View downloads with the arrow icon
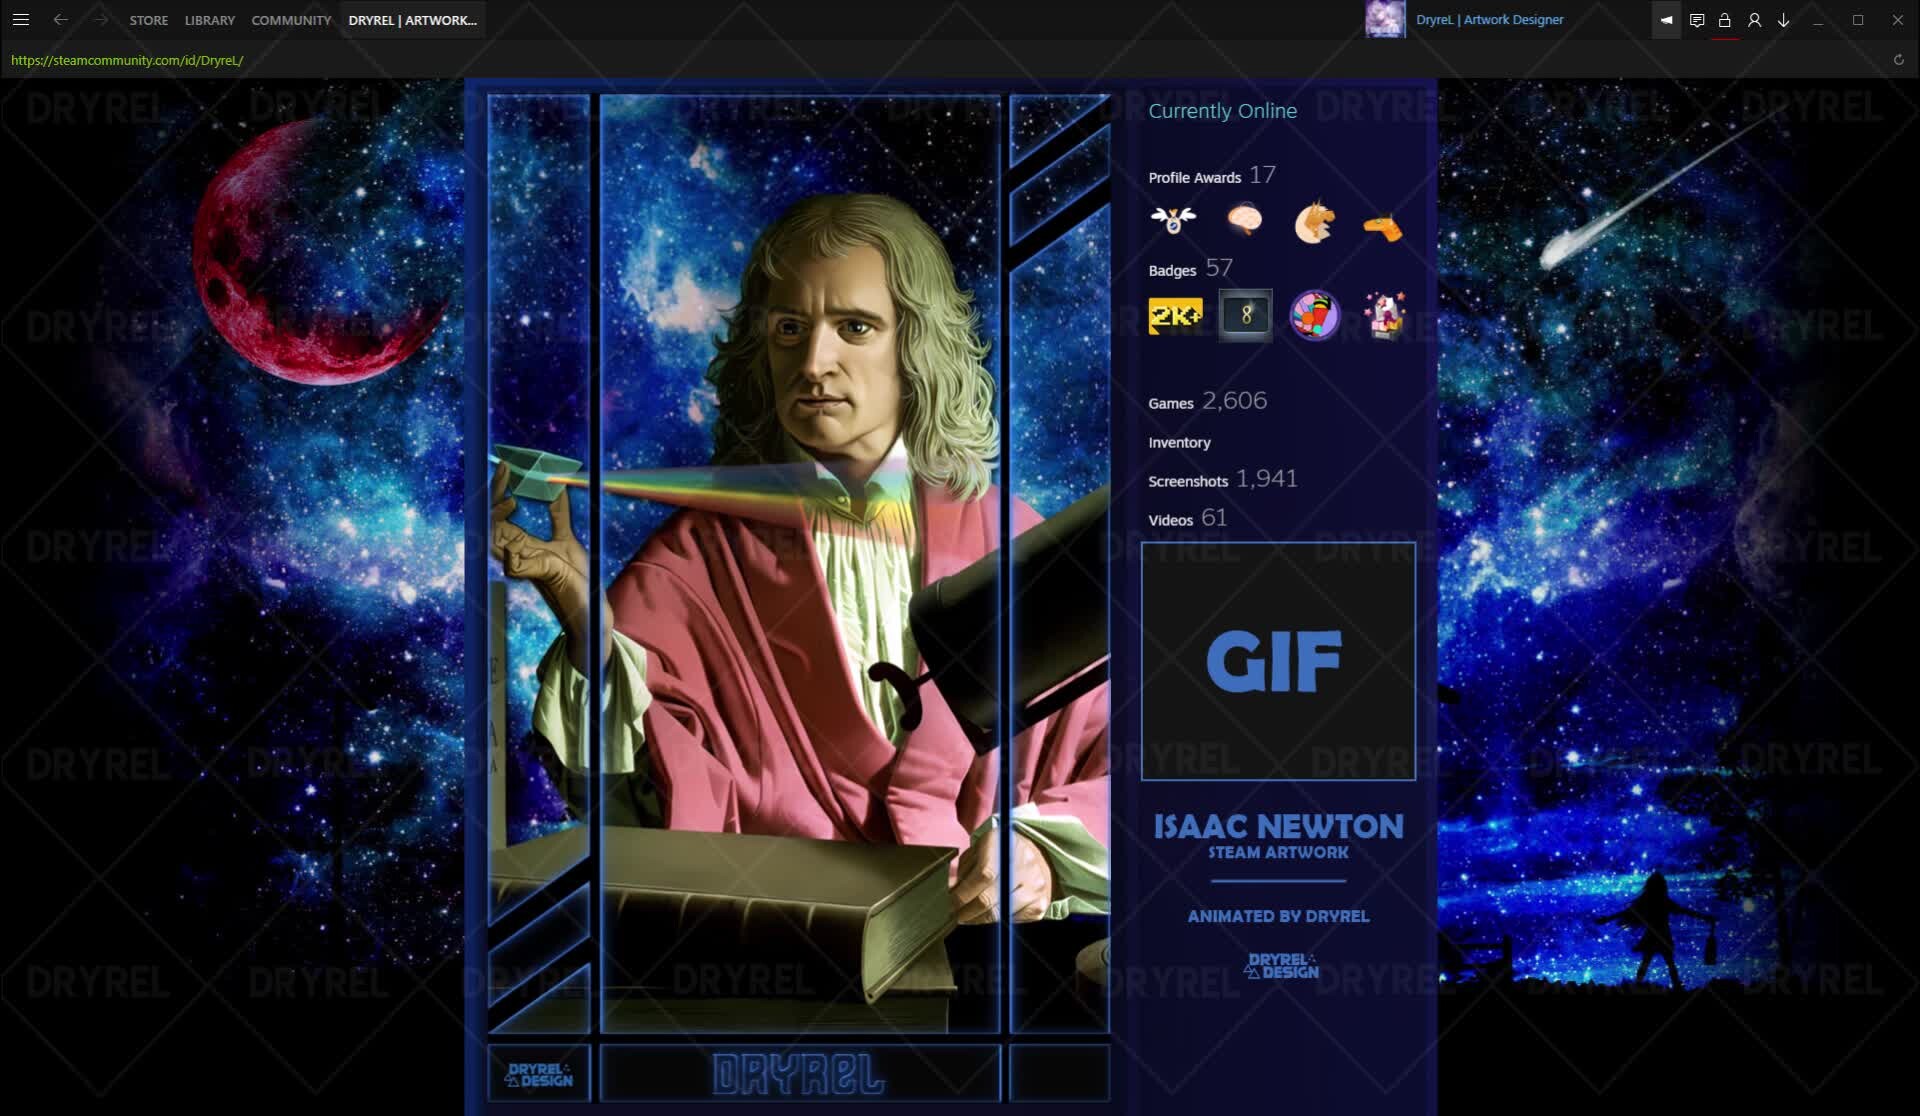This screenshot has height=1116, width=1920. pos(1782,20)
